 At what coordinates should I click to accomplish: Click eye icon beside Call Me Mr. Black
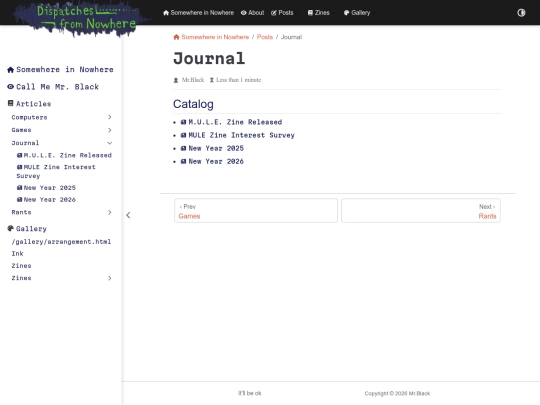[11, 86]
